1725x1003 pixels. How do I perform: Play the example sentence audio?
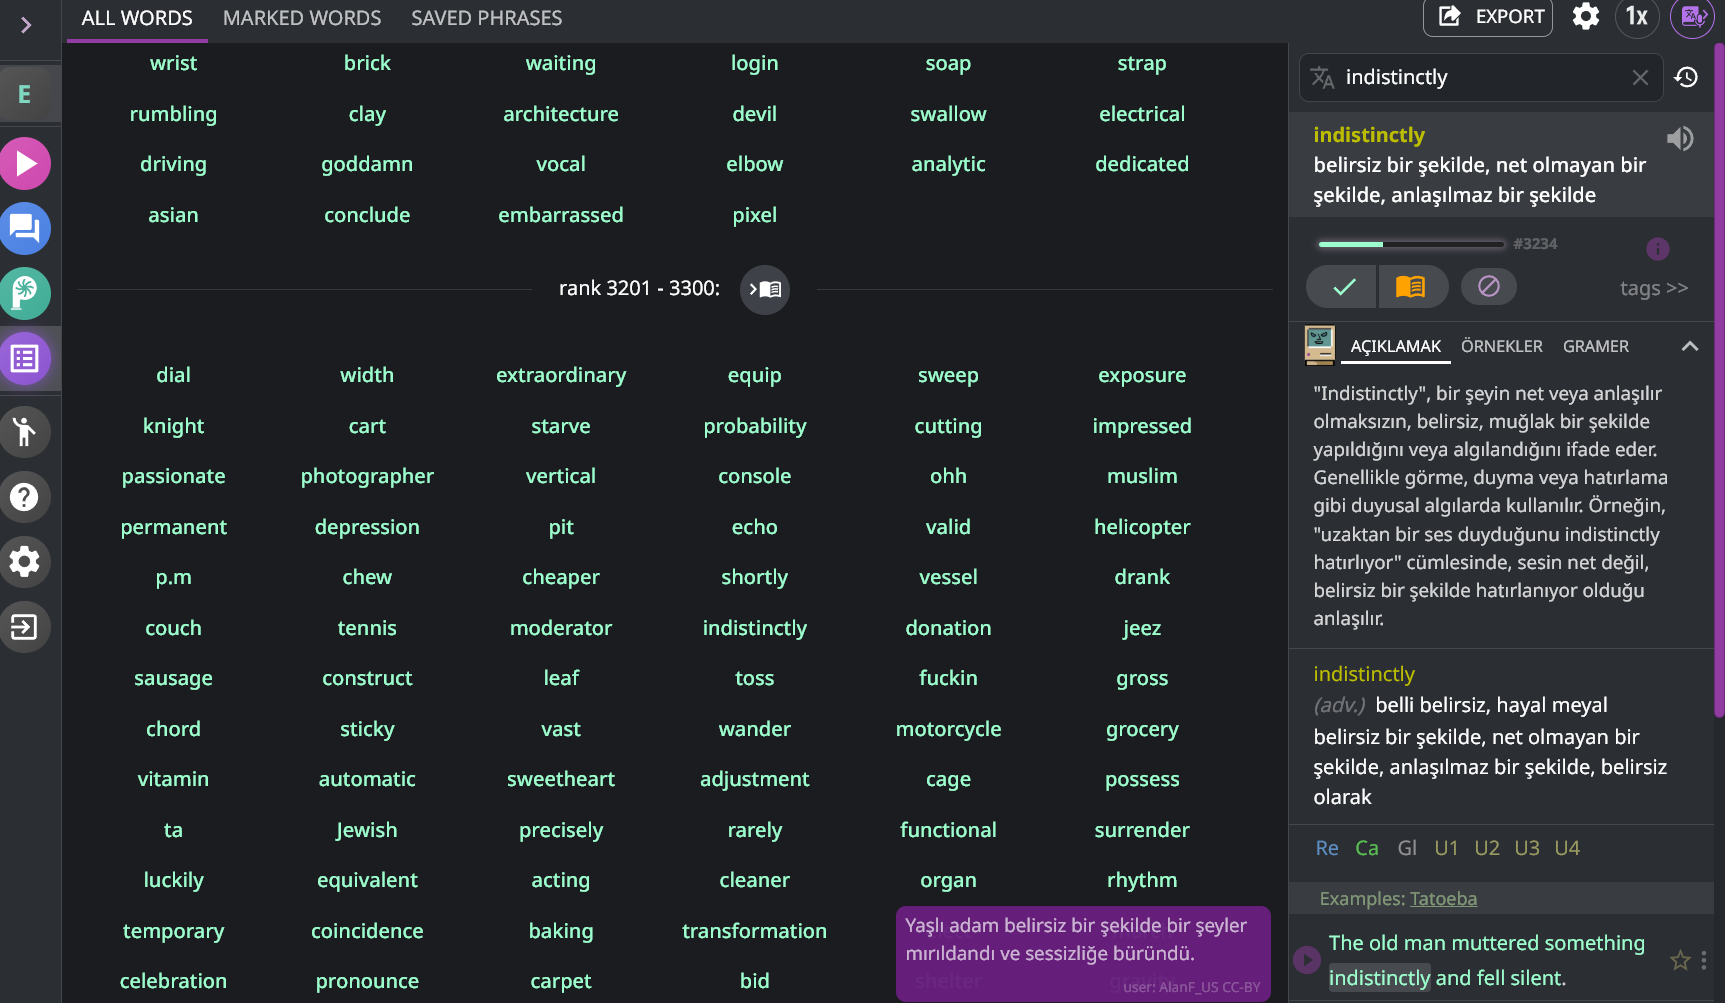coord(1307,960)
